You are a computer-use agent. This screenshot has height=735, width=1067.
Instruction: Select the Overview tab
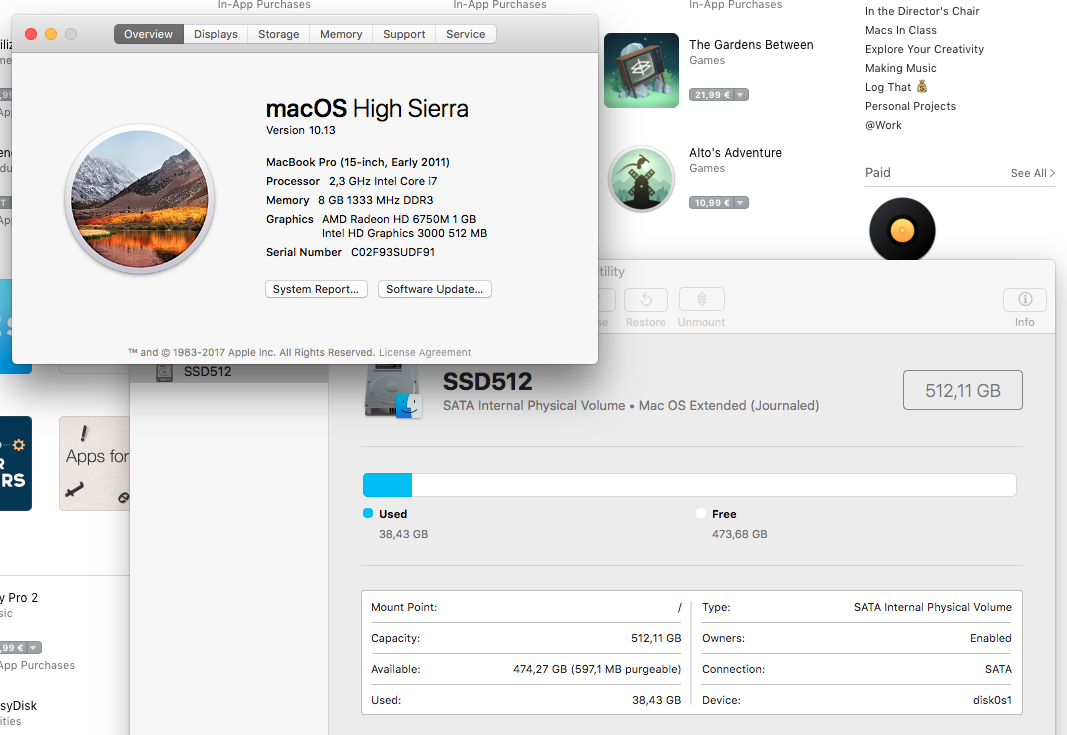(148, 34)
